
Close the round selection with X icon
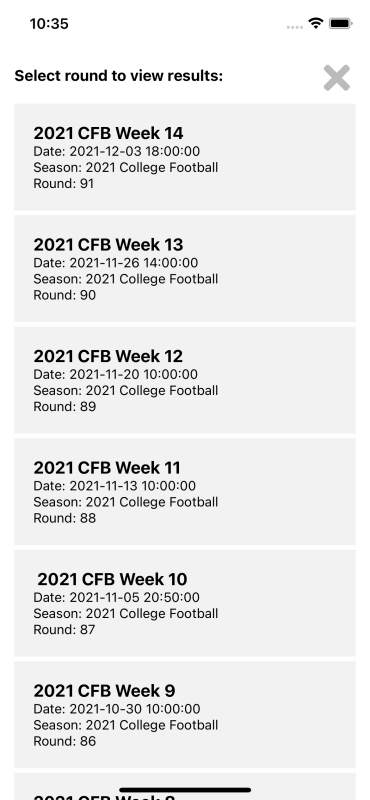(x=336, y=78)
